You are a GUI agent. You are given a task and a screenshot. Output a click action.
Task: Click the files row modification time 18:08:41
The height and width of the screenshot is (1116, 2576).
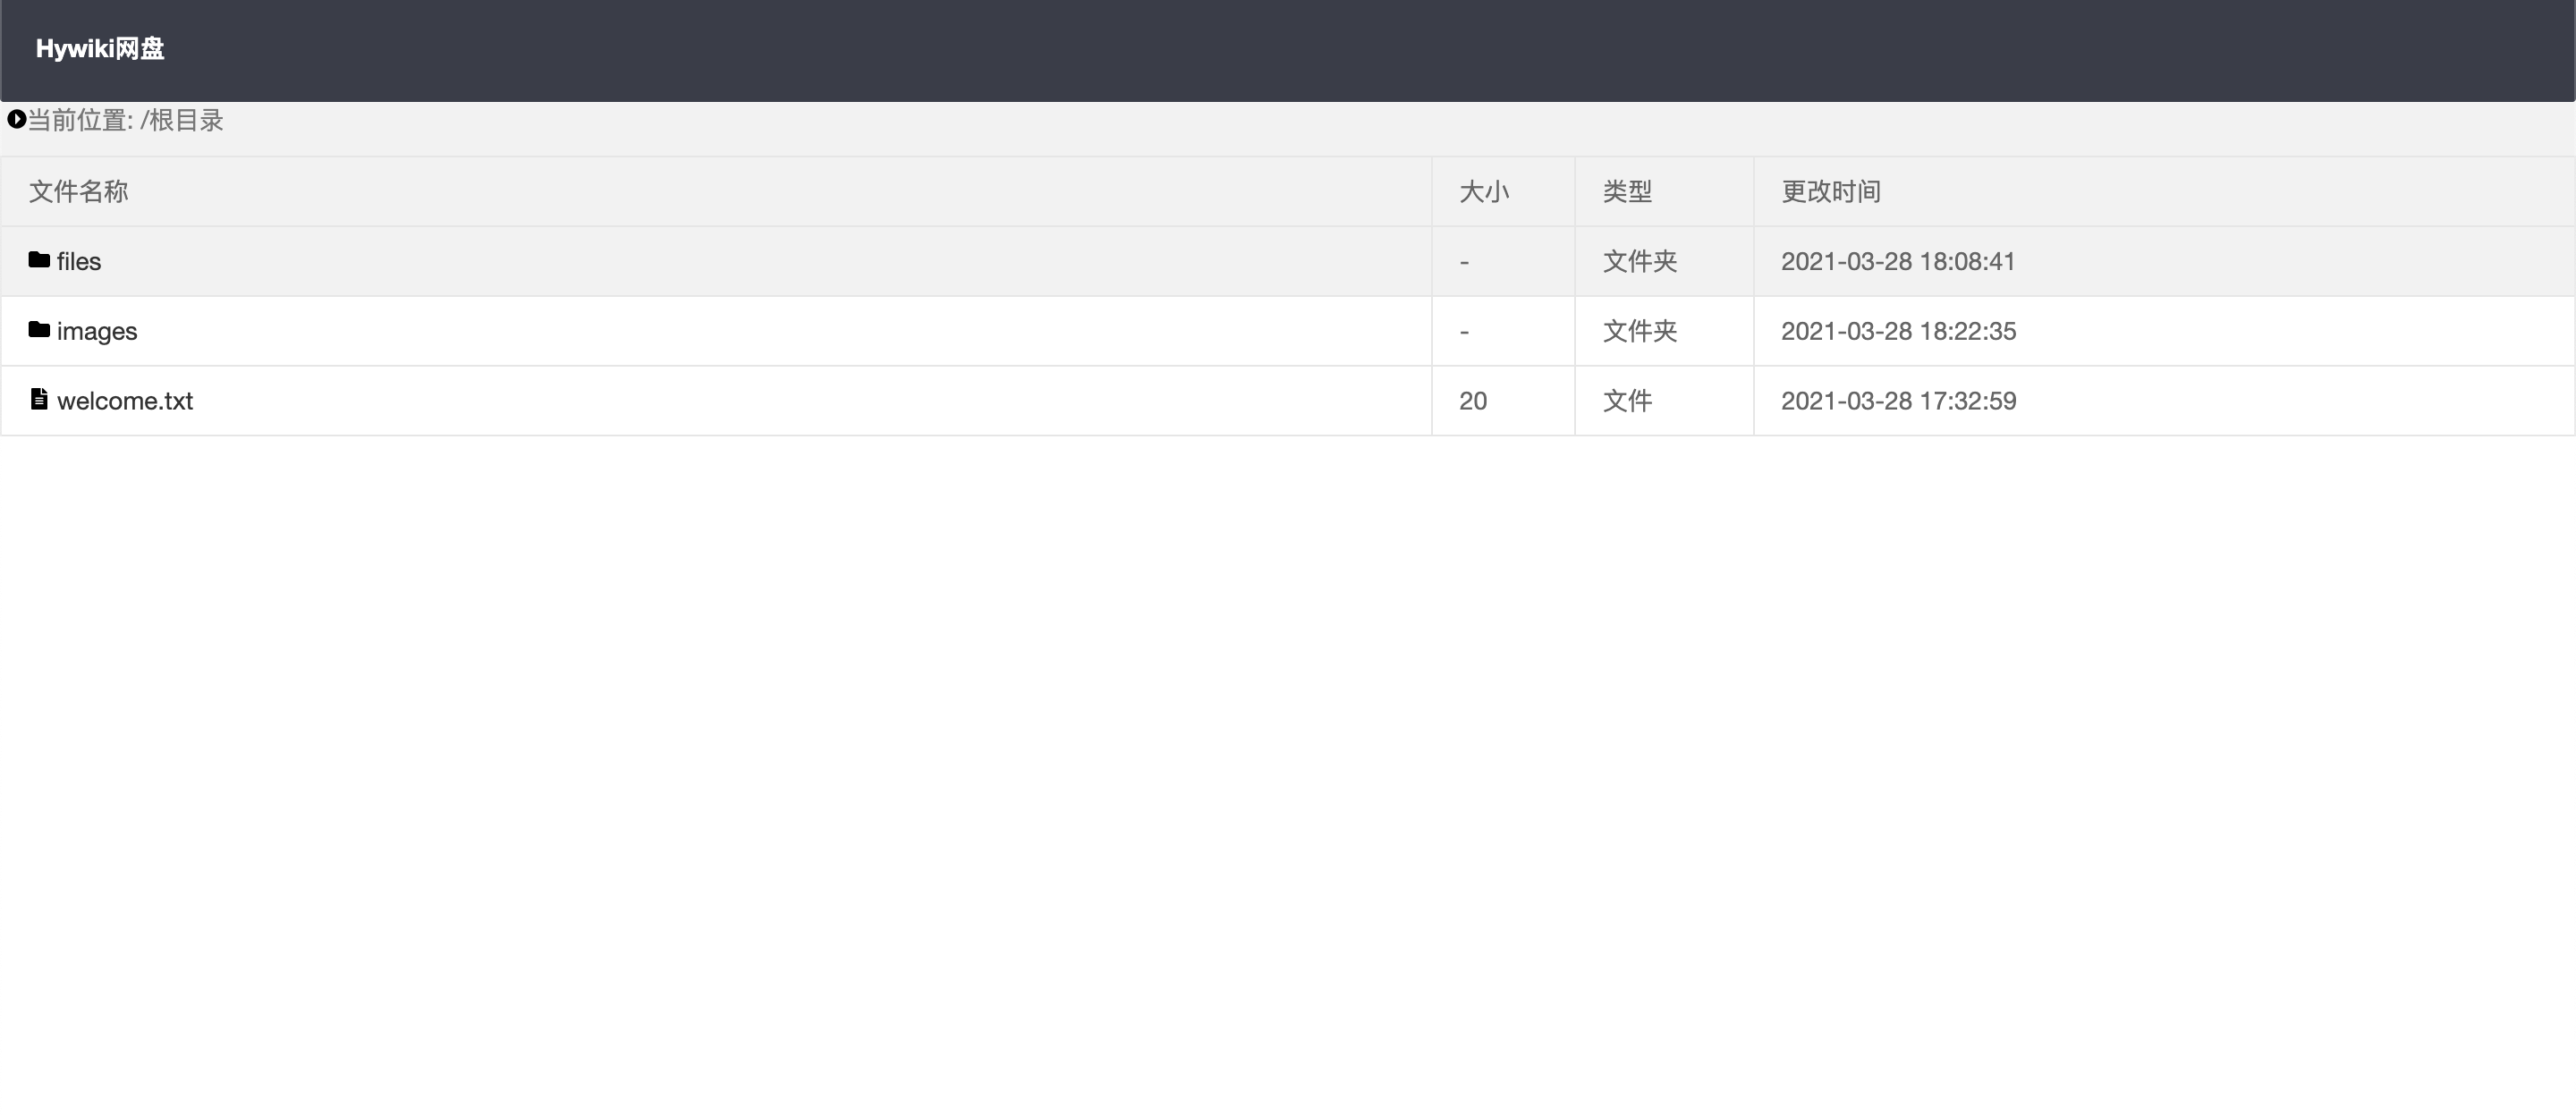pos(1897,262)
